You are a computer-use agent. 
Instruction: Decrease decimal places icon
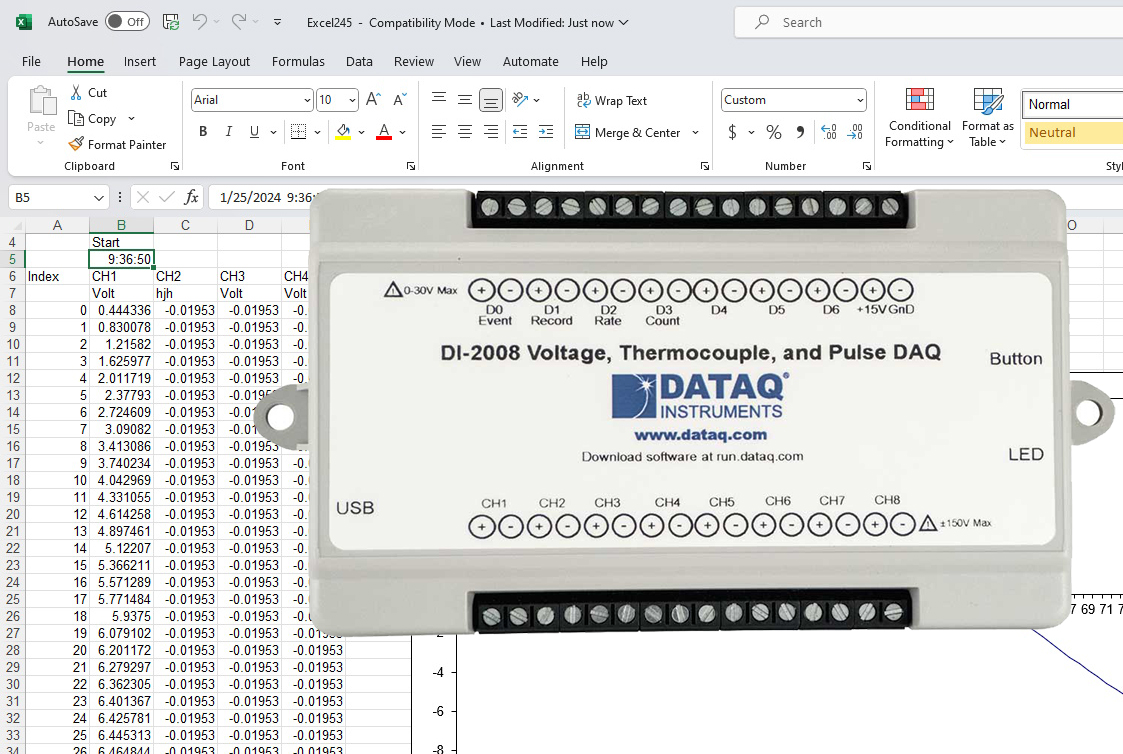tap(855, 132)
